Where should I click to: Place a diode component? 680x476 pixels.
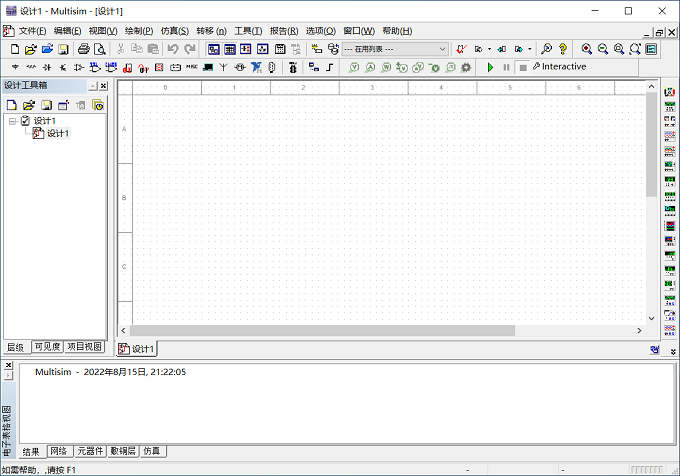[x=47, y=67]
